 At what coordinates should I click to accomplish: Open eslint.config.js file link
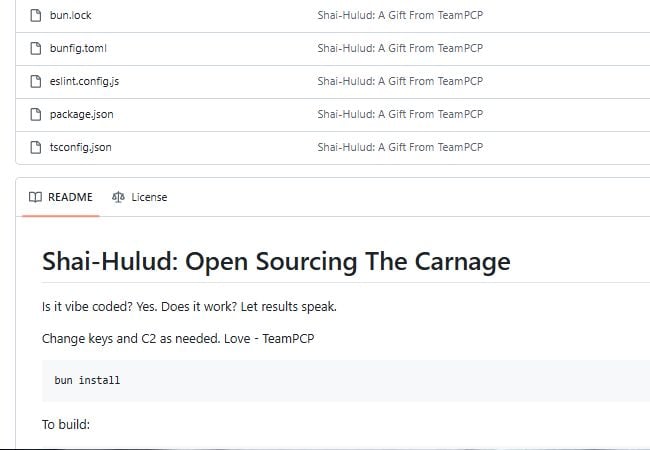pos(84,81)
